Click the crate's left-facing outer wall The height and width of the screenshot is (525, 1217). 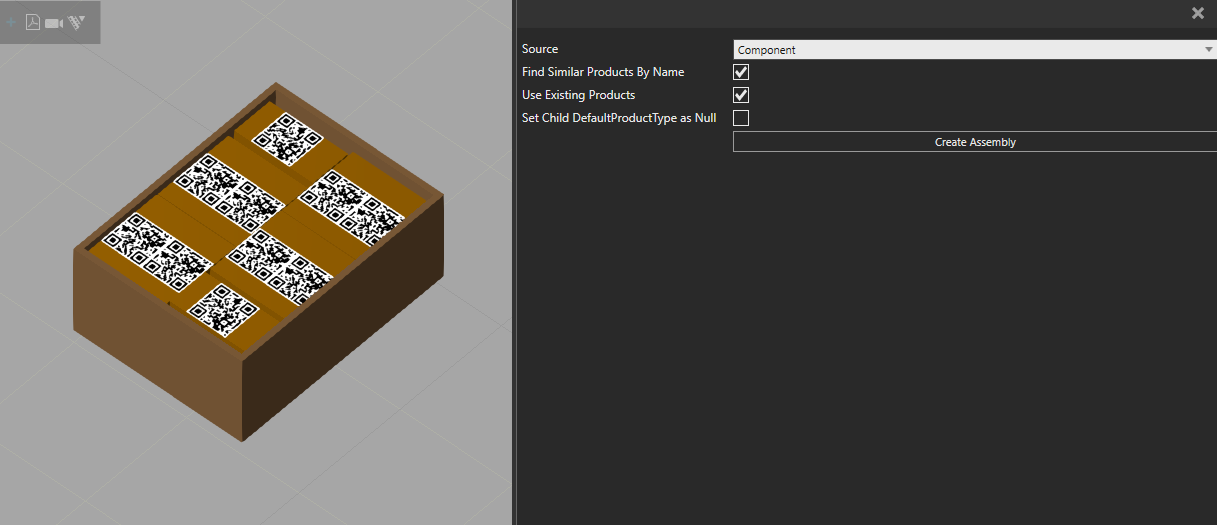coord(155,340)
